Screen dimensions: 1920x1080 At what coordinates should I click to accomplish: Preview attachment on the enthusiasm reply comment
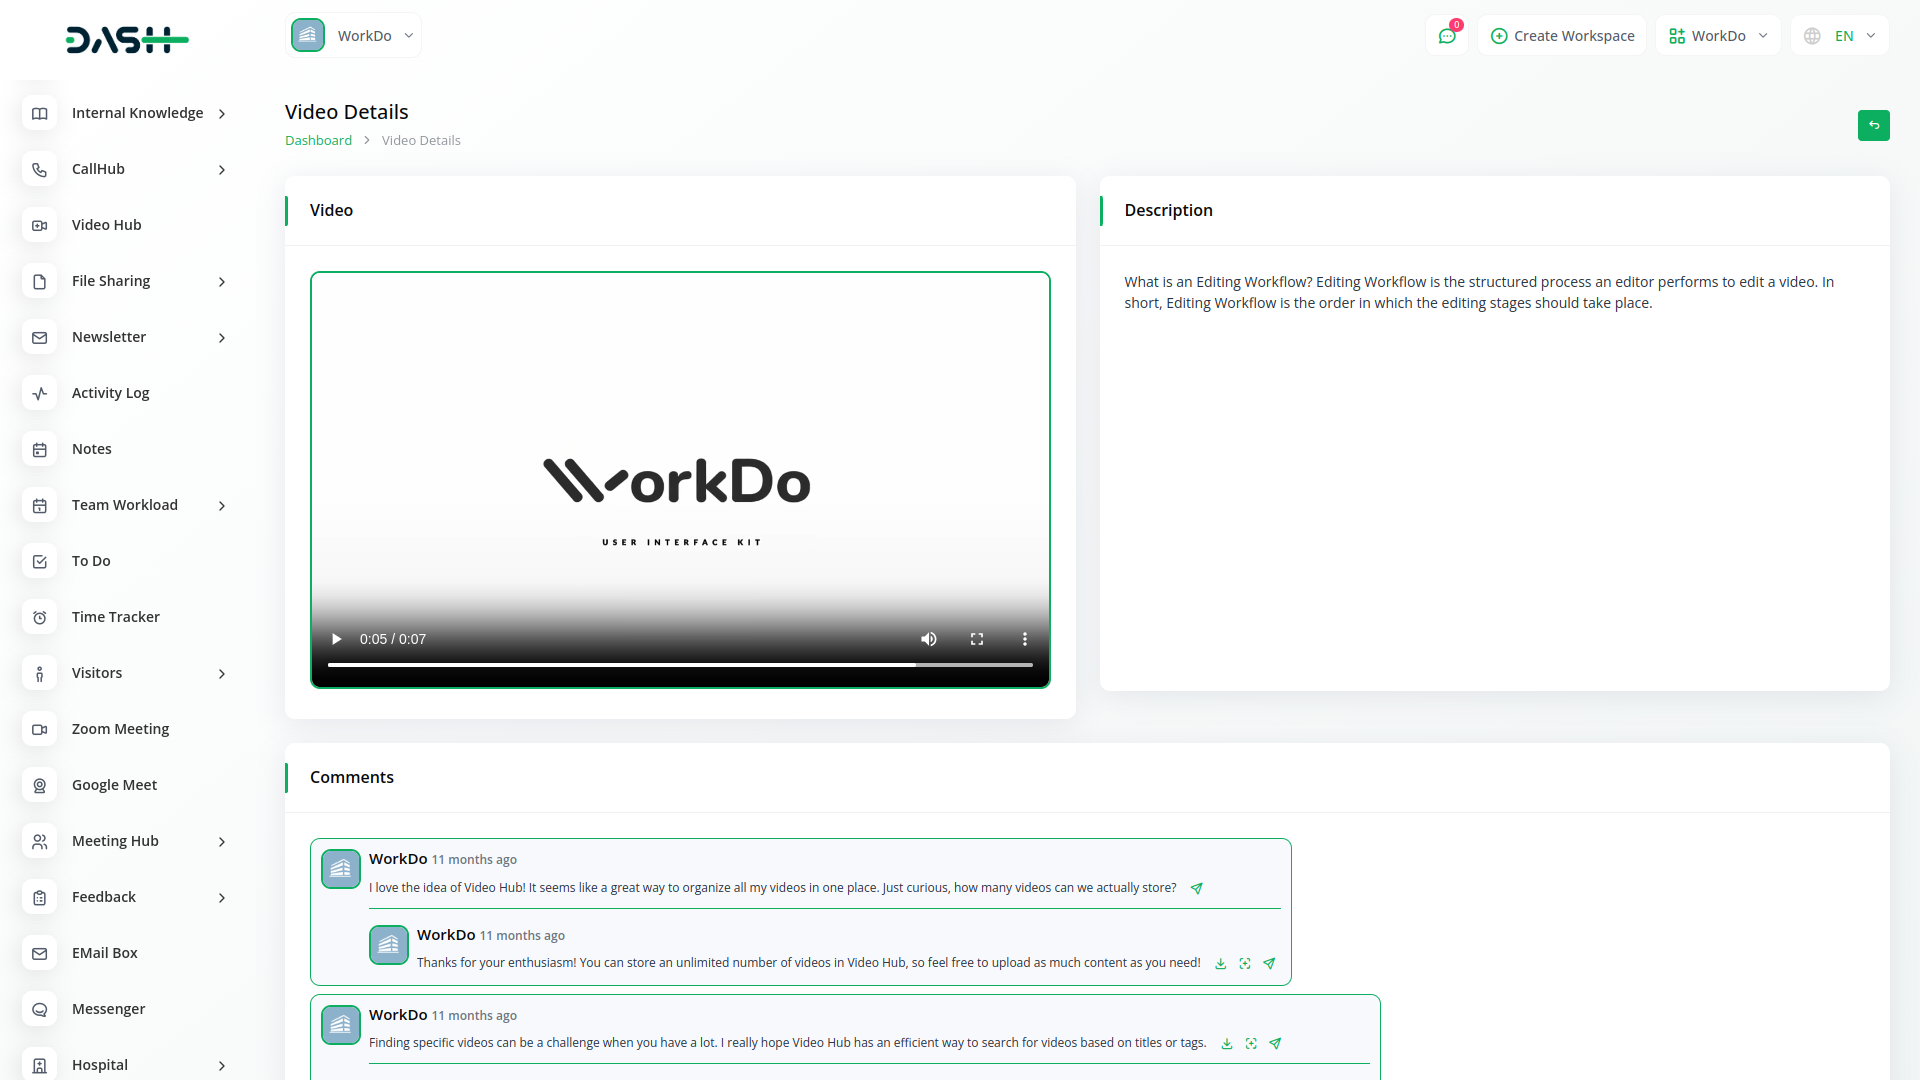1245,964
